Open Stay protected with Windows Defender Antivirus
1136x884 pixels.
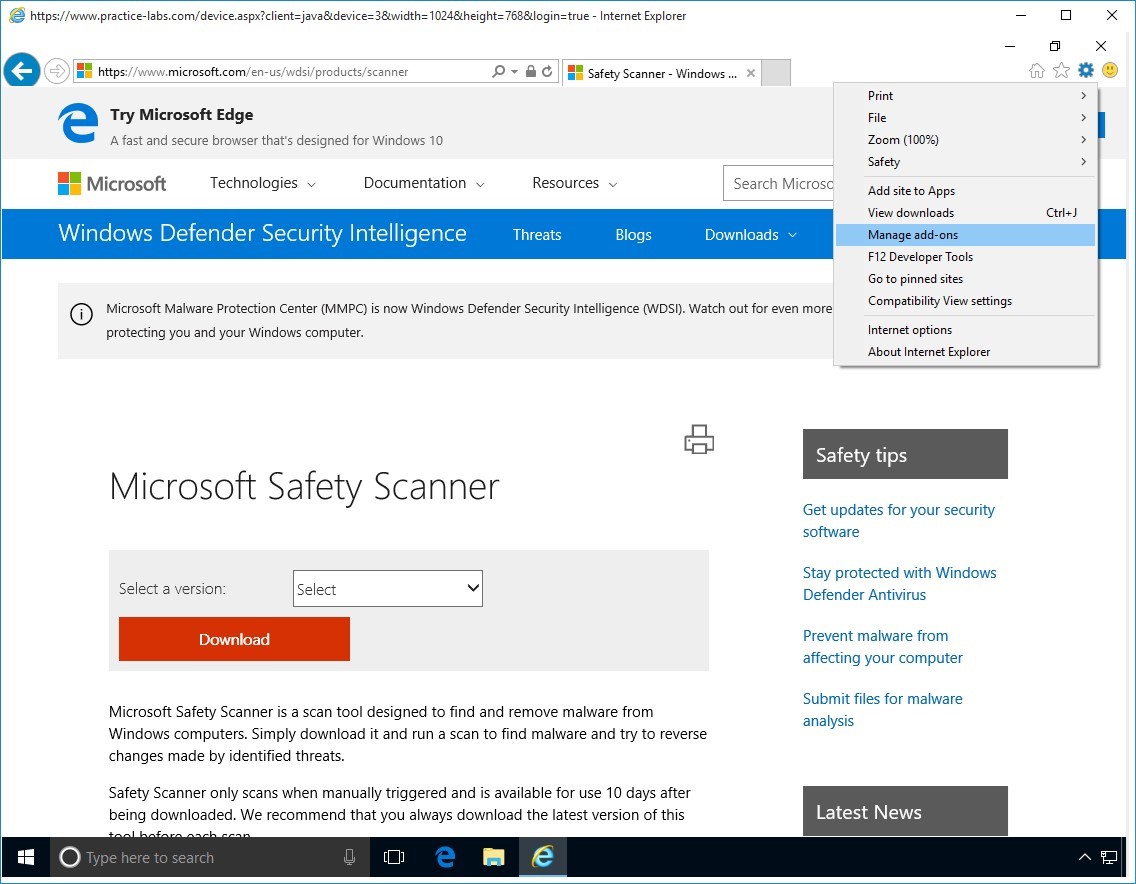(x=899, y=584)
